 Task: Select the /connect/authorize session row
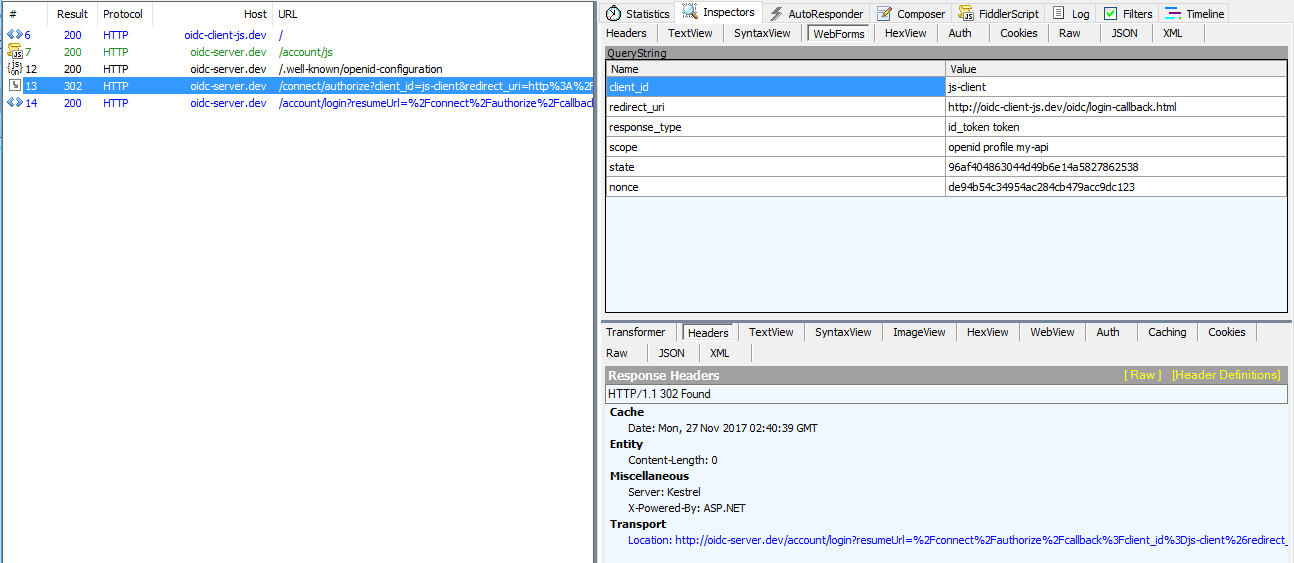[298, 86]
